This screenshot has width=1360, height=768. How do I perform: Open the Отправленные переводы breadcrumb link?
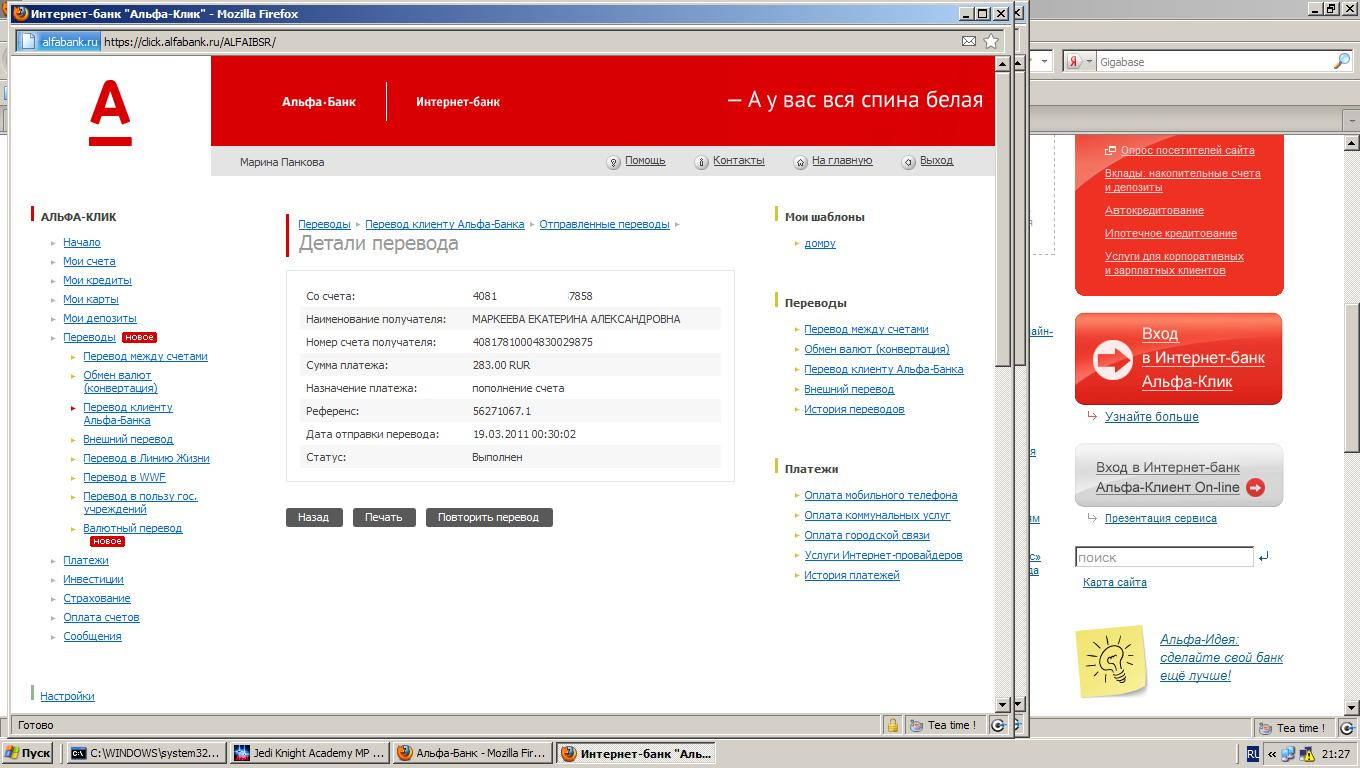tap(604, 224)
